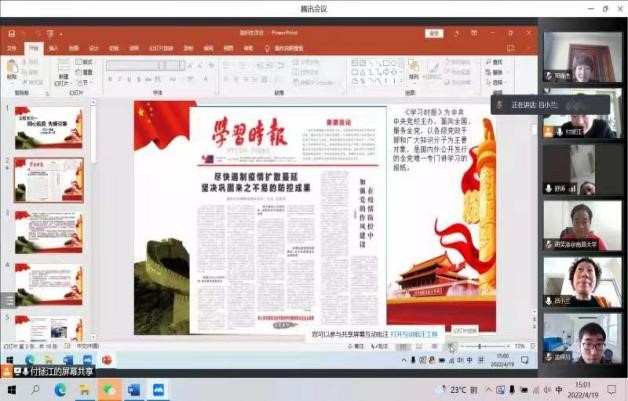
Task: Click Shape Outline (形状轮廓)
Action: (x=458, y=72)
